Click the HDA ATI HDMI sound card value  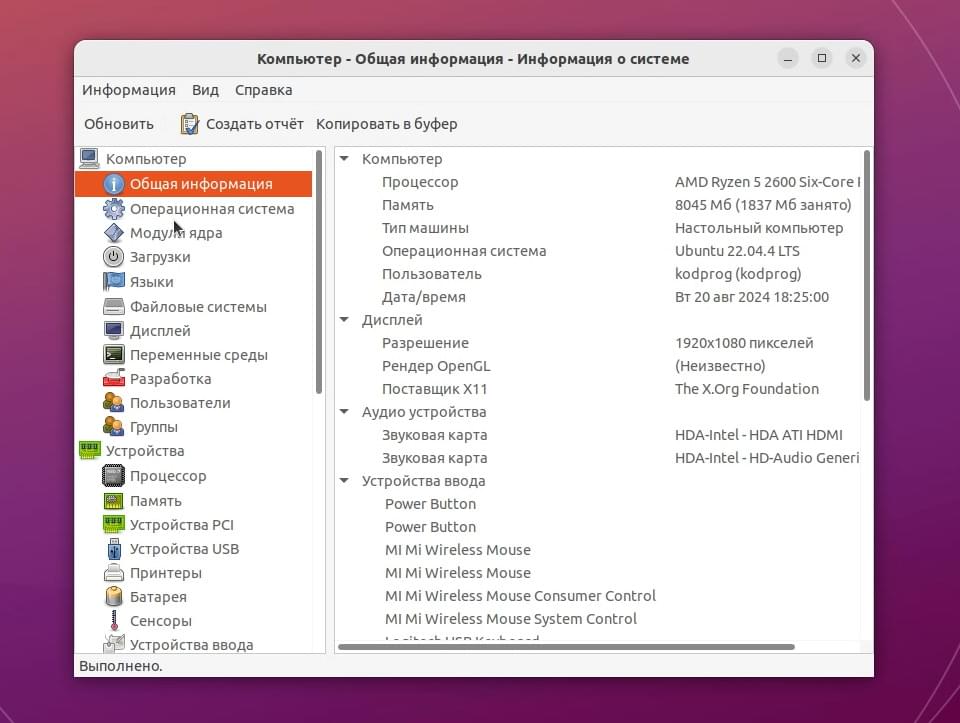pyautogui.click(x=759, y=435)
